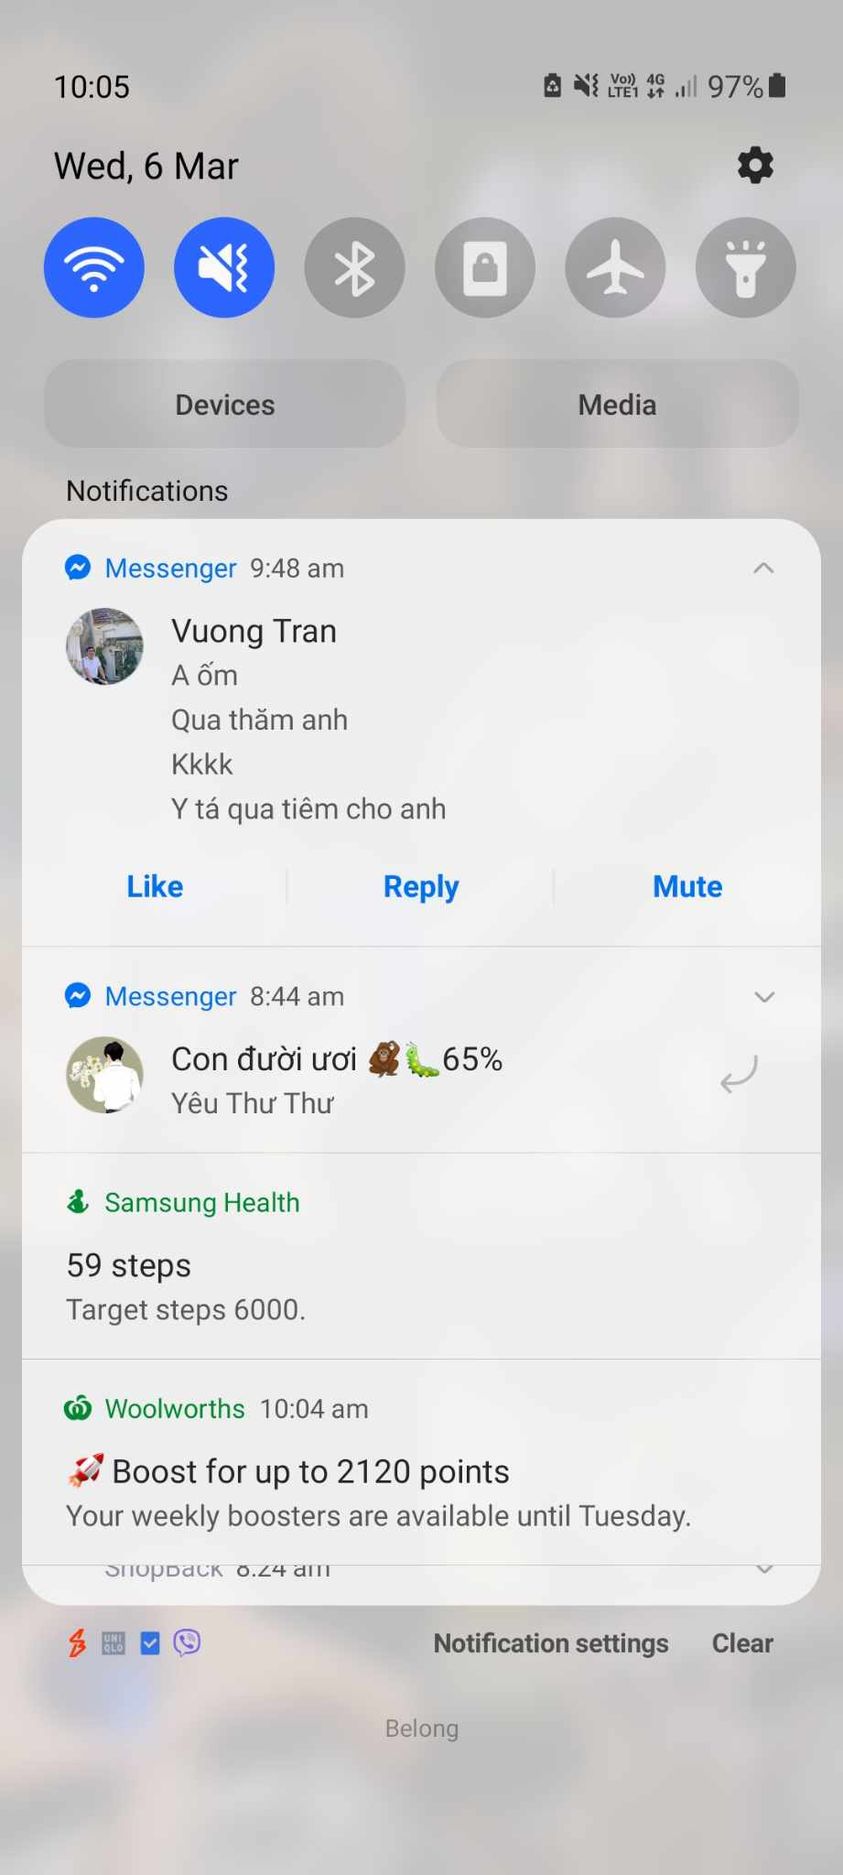Turn on Airplane mode icon
This screenshot has width=843, height=1875.
(615, 267)
